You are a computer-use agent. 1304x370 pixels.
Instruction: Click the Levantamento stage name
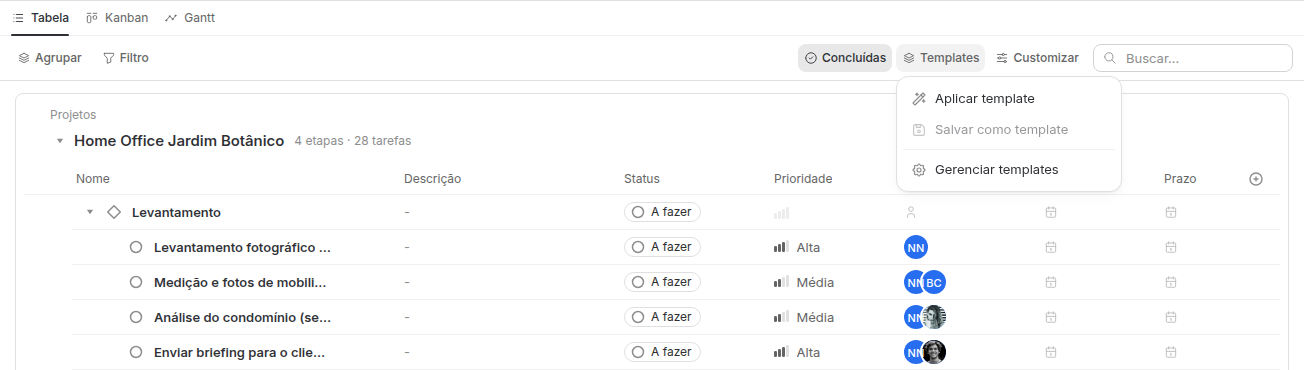pos(176,212)
